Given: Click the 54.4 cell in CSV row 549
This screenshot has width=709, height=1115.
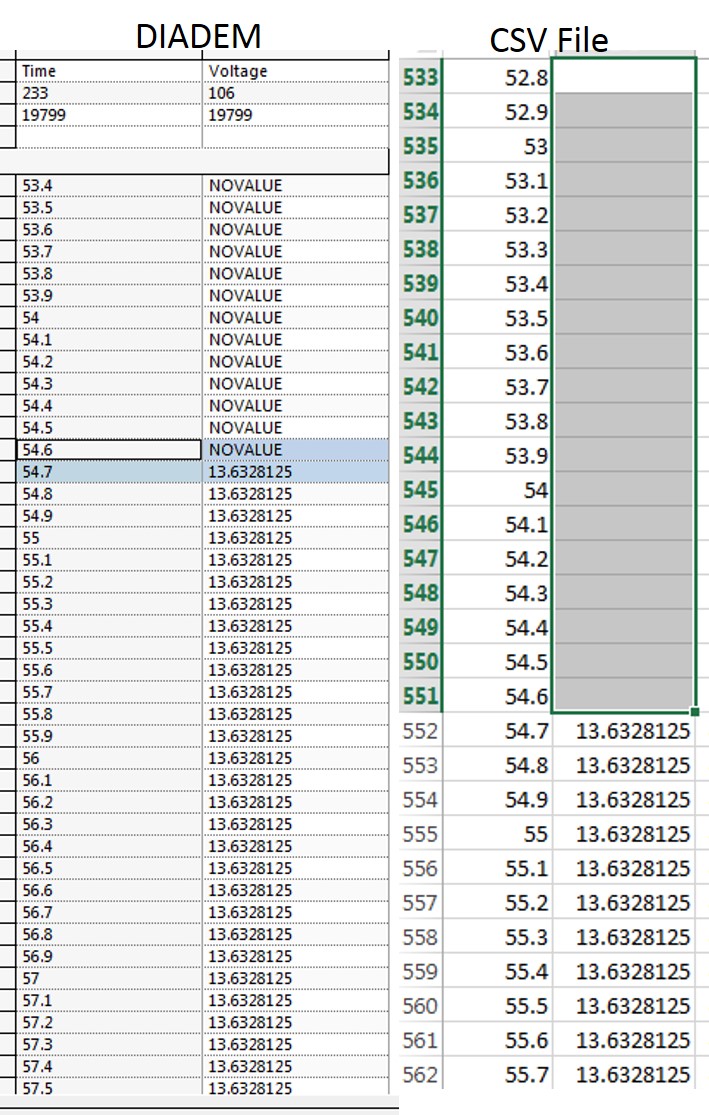Looking at the screenshot, I should [x=497, y=627].
